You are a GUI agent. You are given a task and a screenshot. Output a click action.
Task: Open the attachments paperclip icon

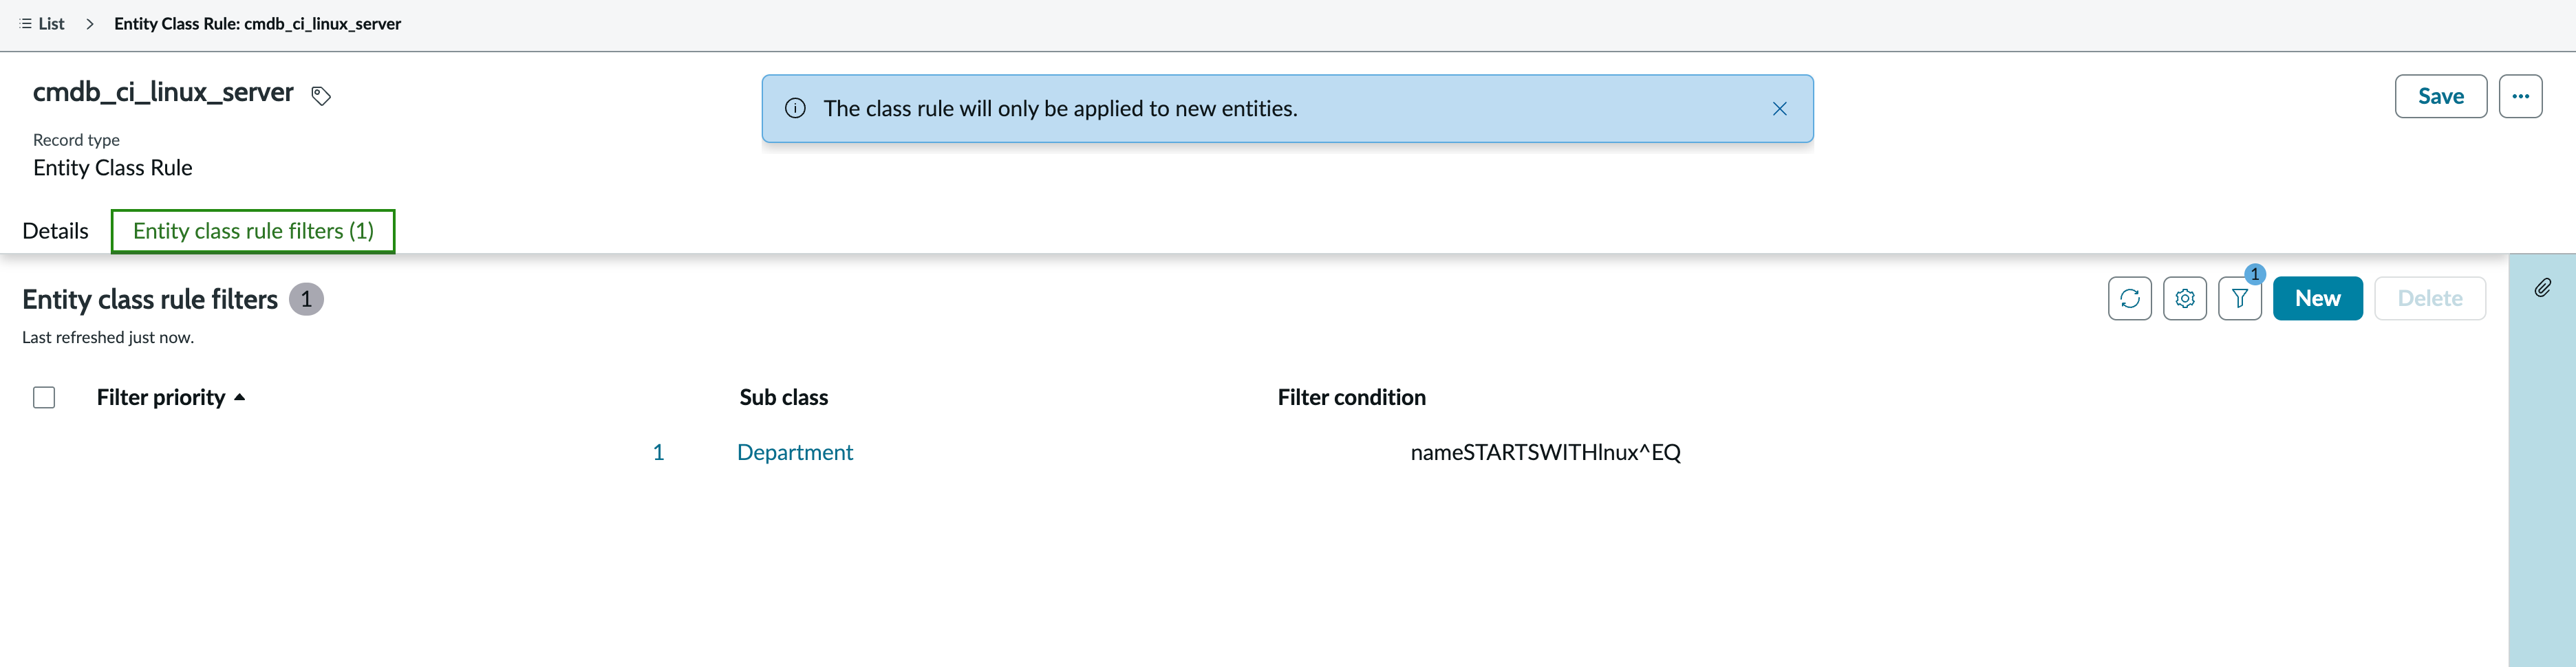2542,288
